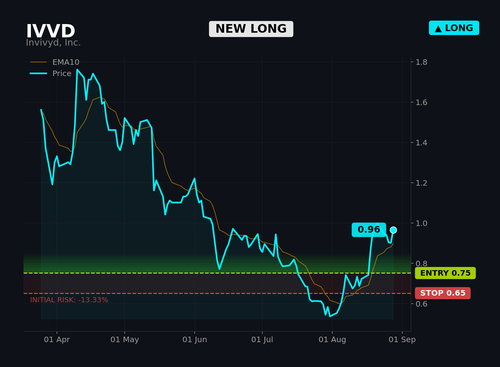Click the ENTRY 0.75 label

coord(445,273)
